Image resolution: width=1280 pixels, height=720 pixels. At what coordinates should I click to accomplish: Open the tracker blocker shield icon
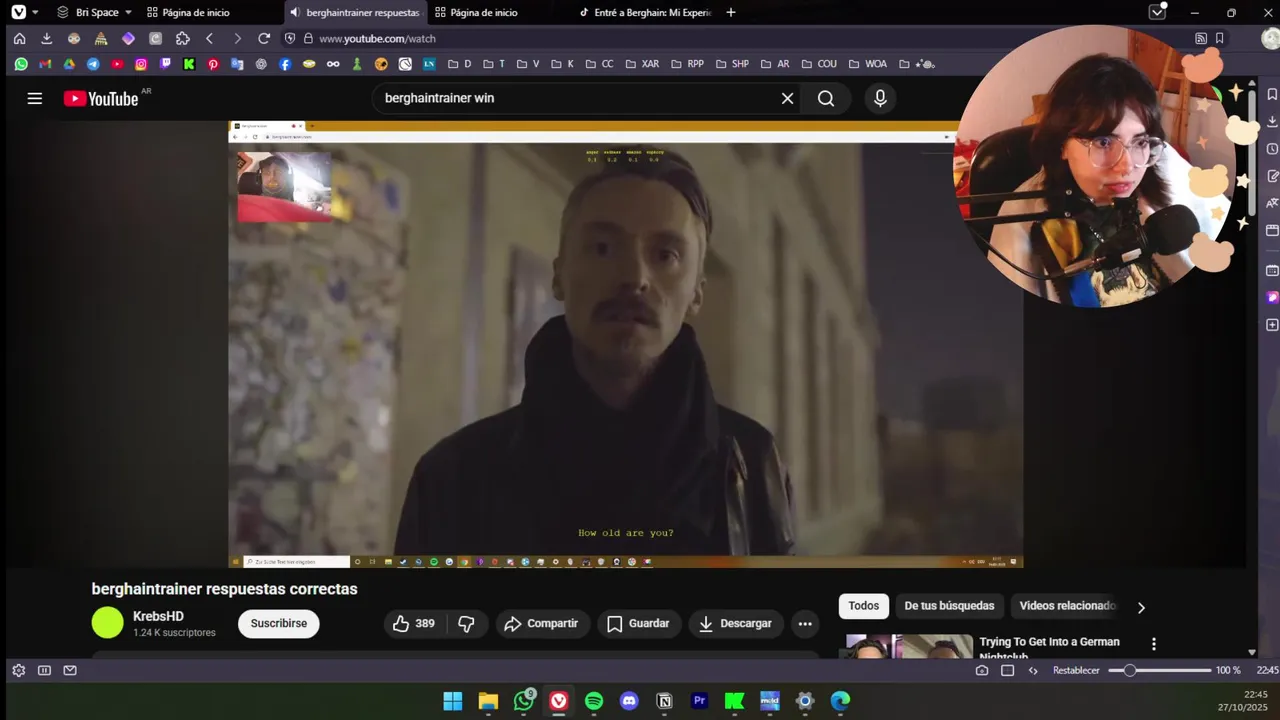click(290, 38)
